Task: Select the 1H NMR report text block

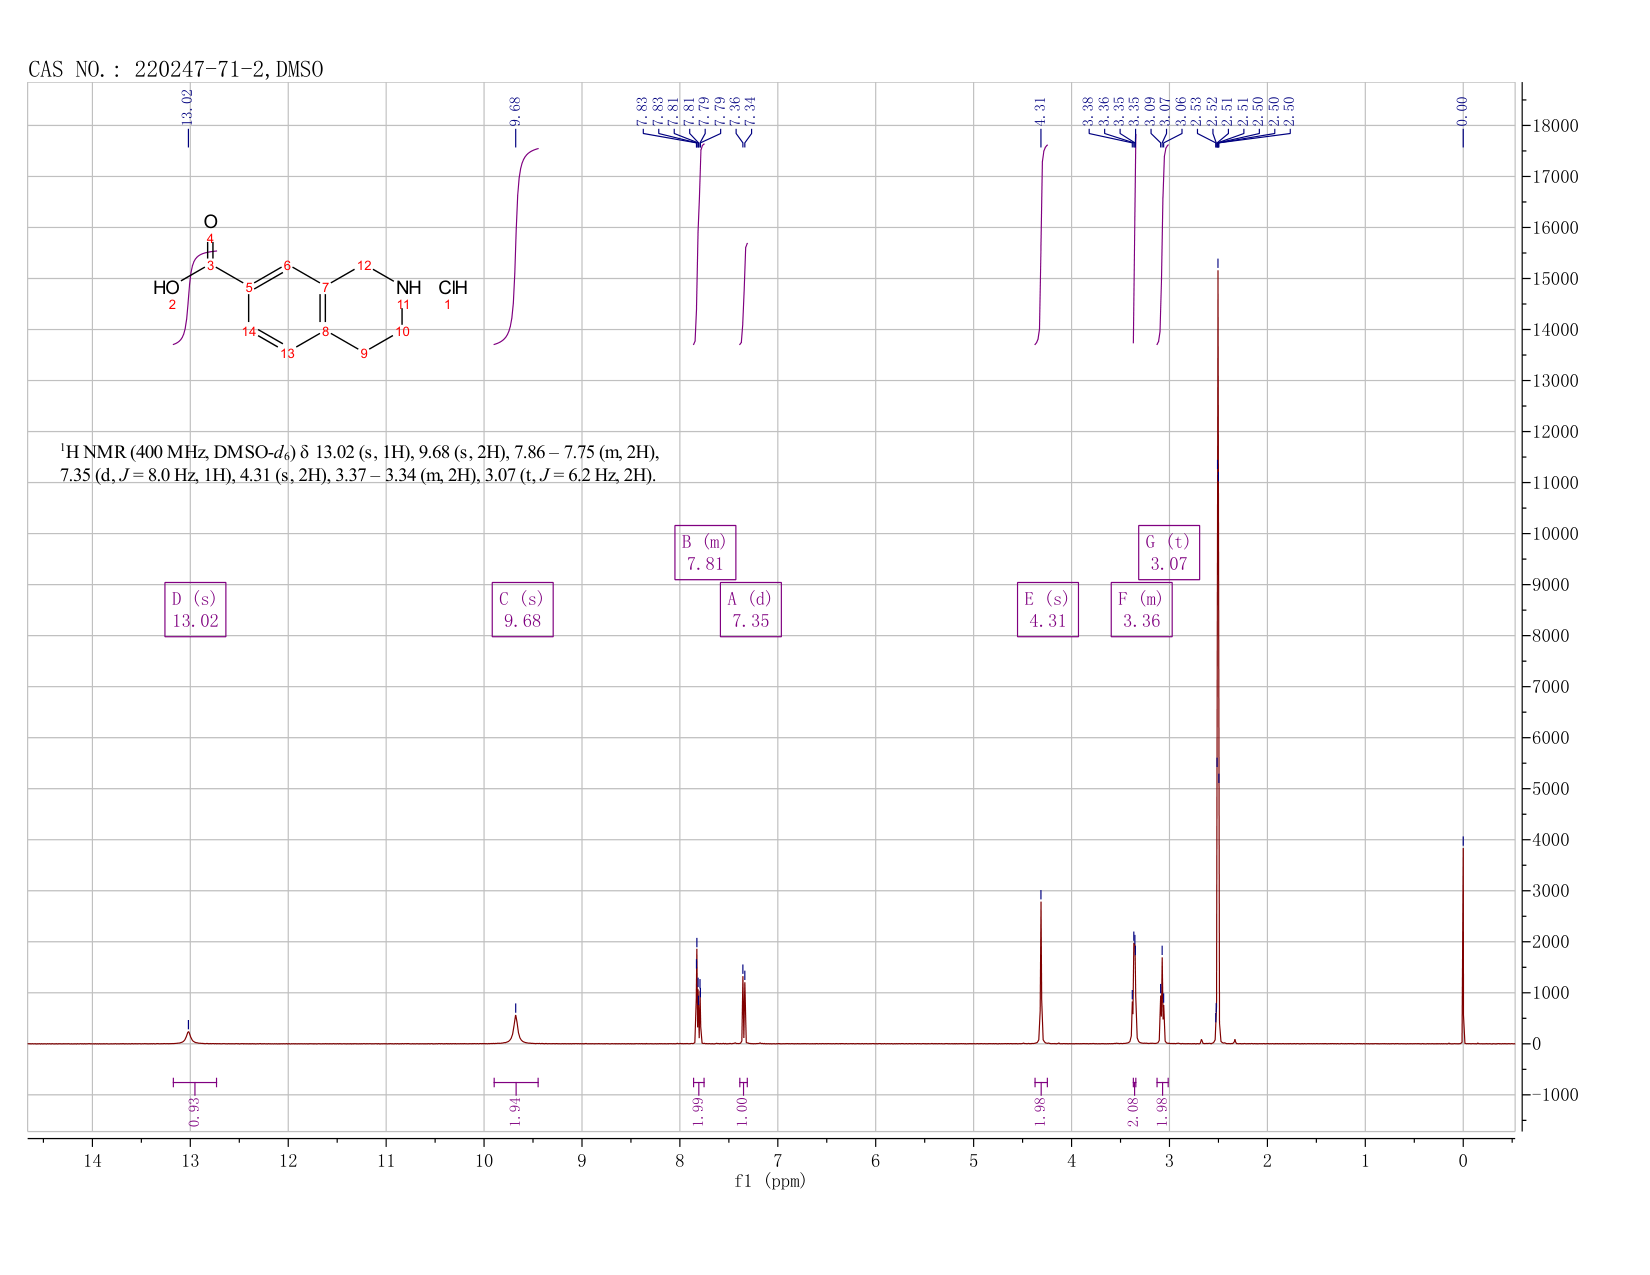Action: 360,463
